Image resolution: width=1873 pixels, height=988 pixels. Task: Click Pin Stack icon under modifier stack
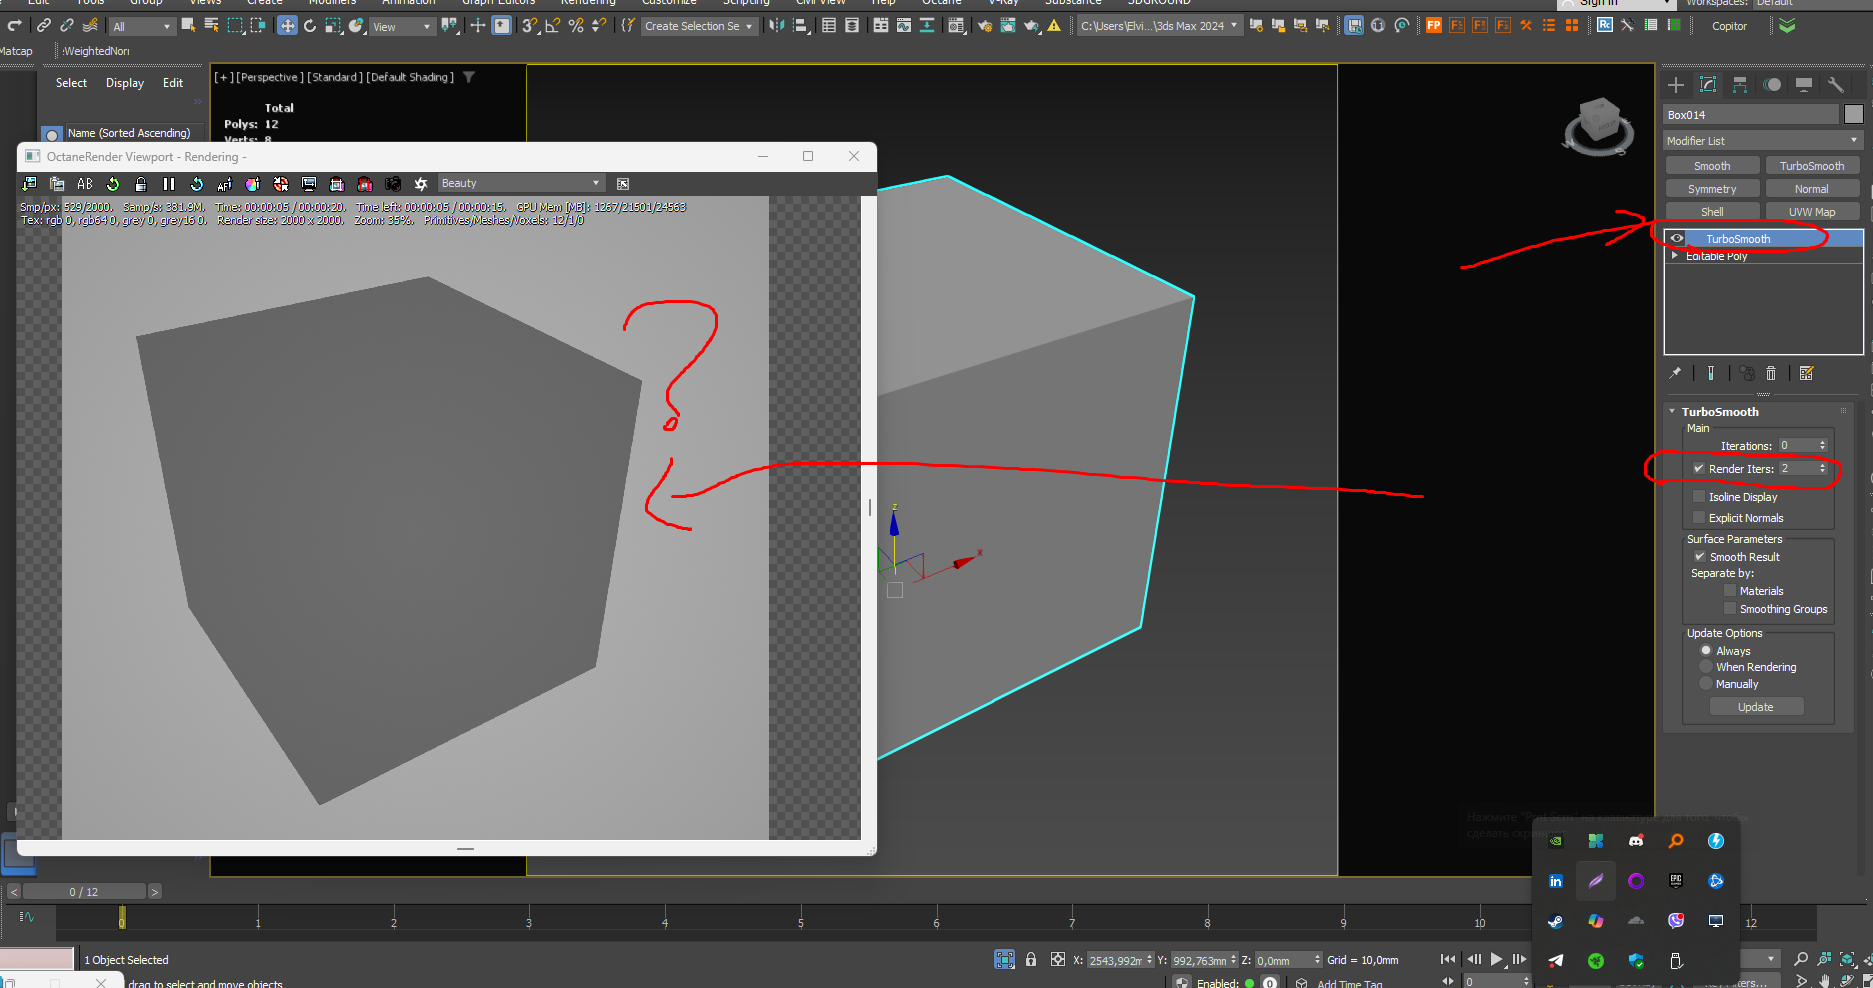click(1675, 373)
